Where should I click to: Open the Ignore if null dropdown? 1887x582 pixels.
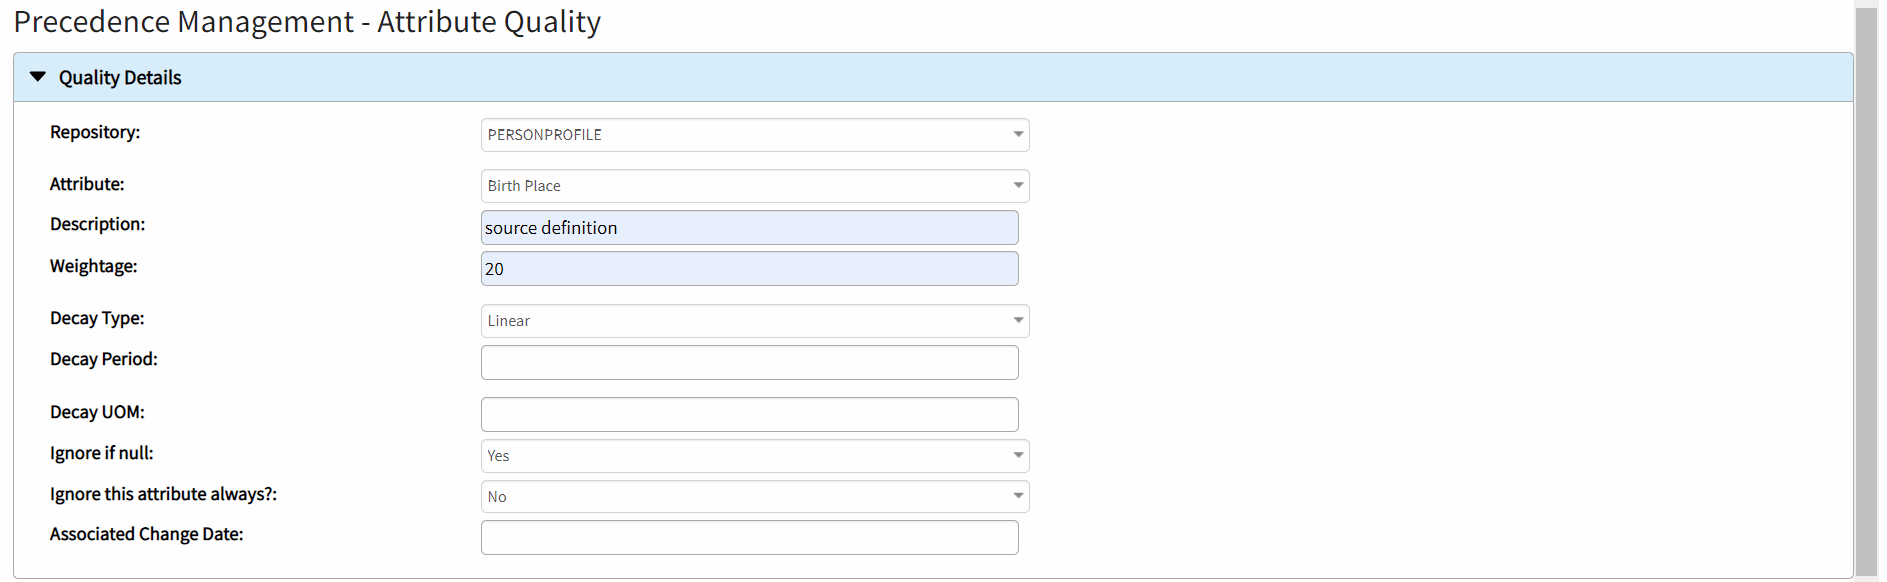coord(745,456)
